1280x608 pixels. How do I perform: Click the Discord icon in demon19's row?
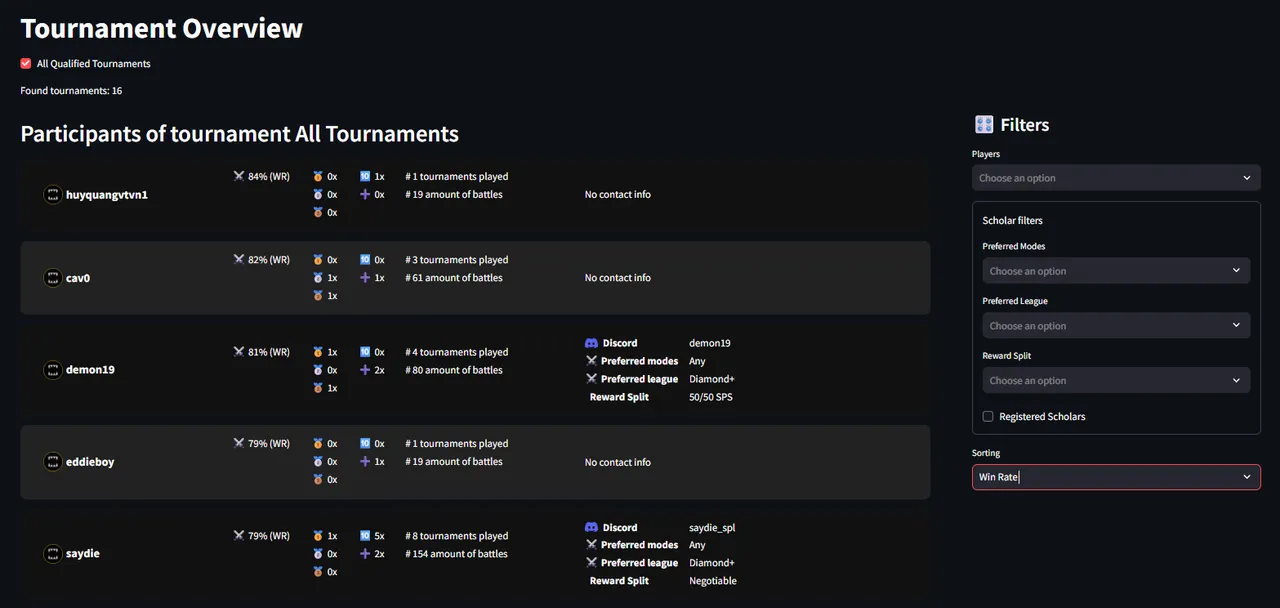click(591, 343)
